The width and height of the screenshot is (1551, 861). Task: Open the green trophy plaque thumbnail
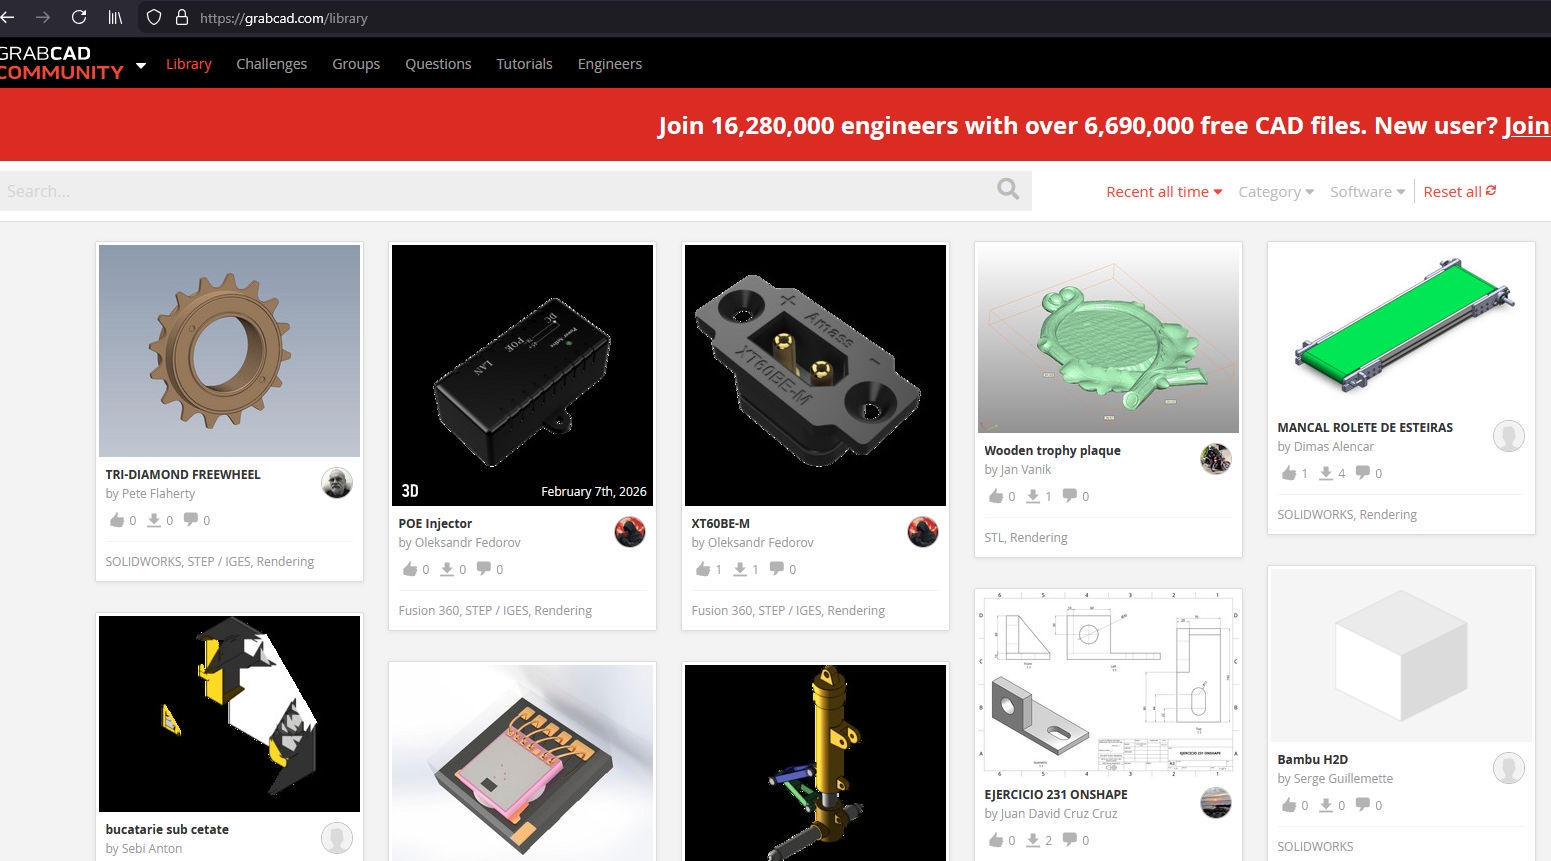click(1108, 339)
